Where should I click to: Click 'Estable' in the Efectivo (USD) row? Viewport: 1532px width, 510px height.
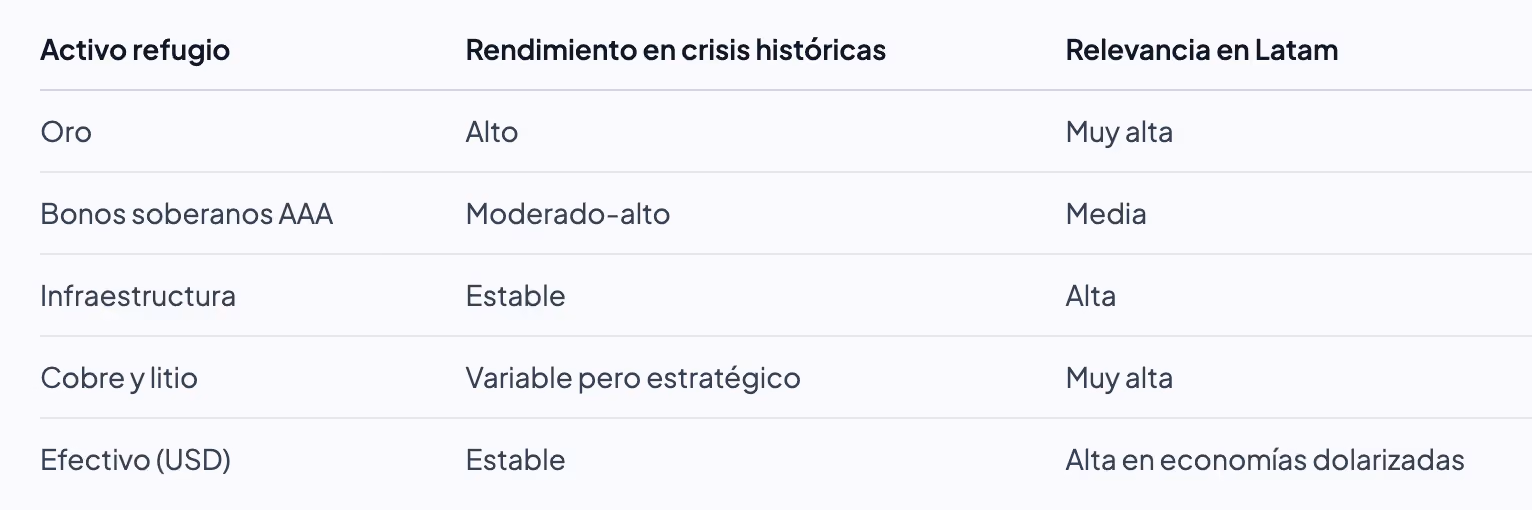[x=516, y=460]
